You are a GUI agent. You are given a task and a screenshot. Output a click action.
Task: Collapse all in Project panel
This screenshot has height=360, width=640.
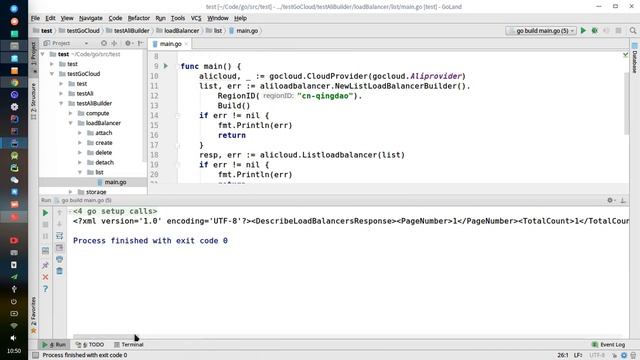[114, 43]
